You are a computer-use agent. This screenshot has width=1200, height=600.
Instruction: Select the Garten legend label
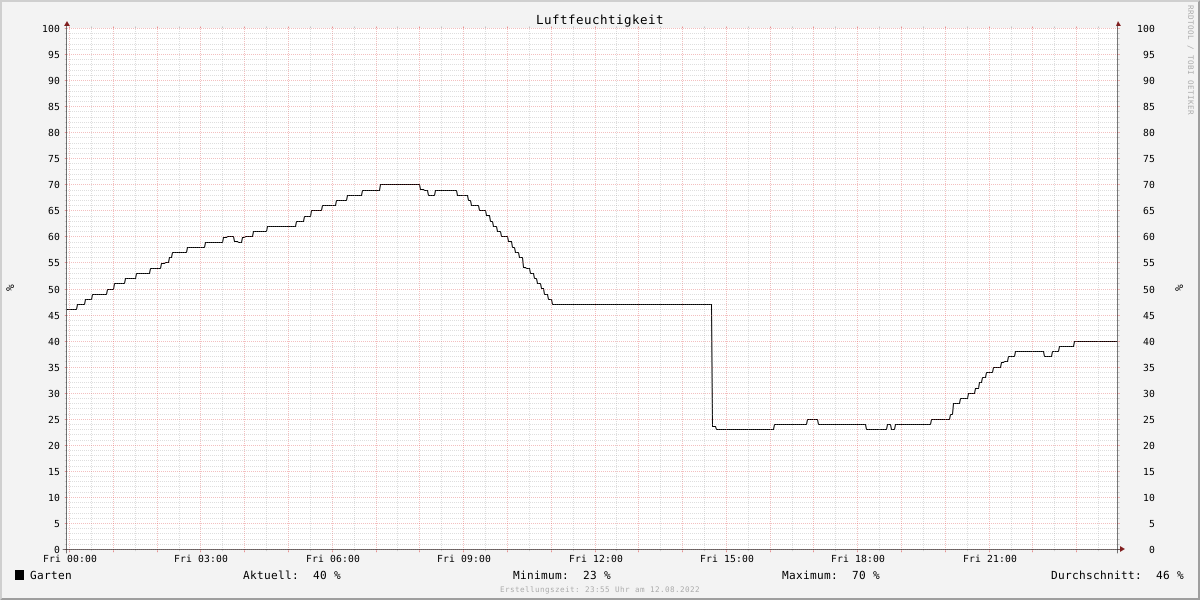click(x=51, y=575)
